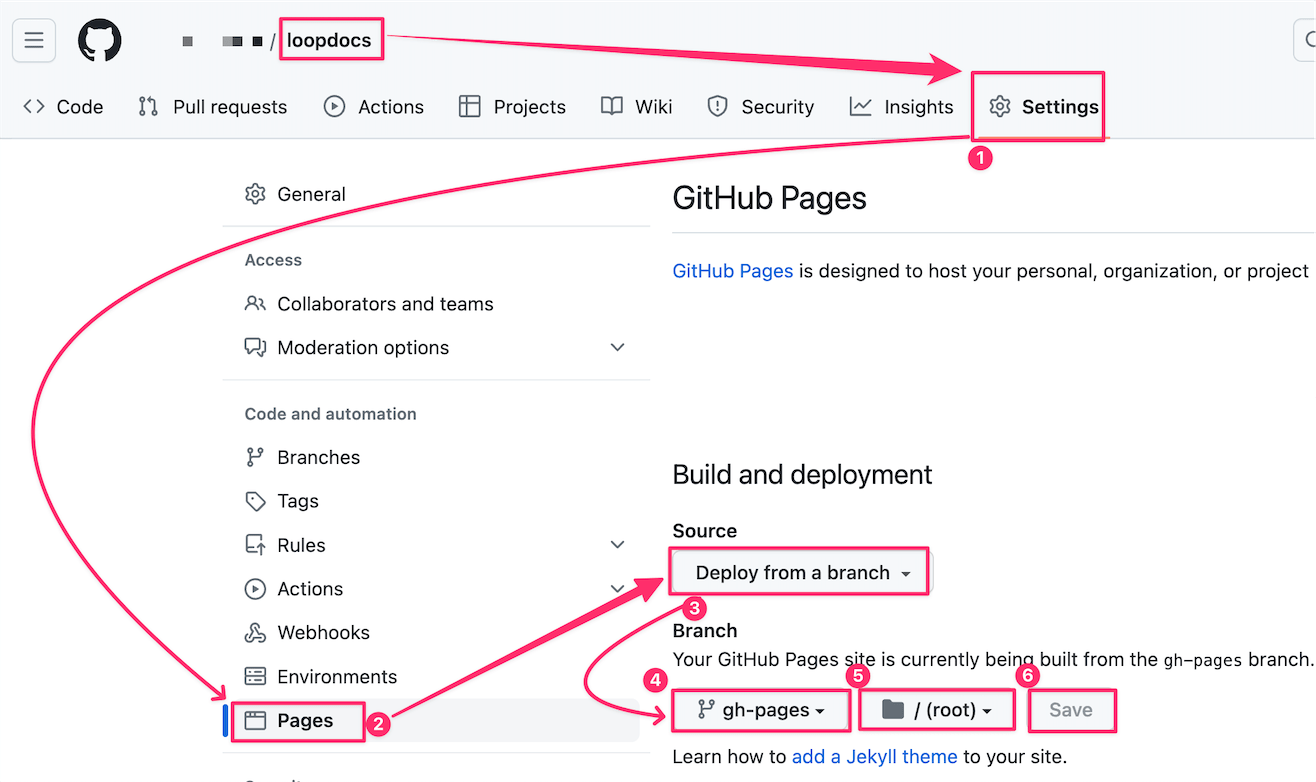
Task: Expand the Moderation options section
Action: coord(617,348)
